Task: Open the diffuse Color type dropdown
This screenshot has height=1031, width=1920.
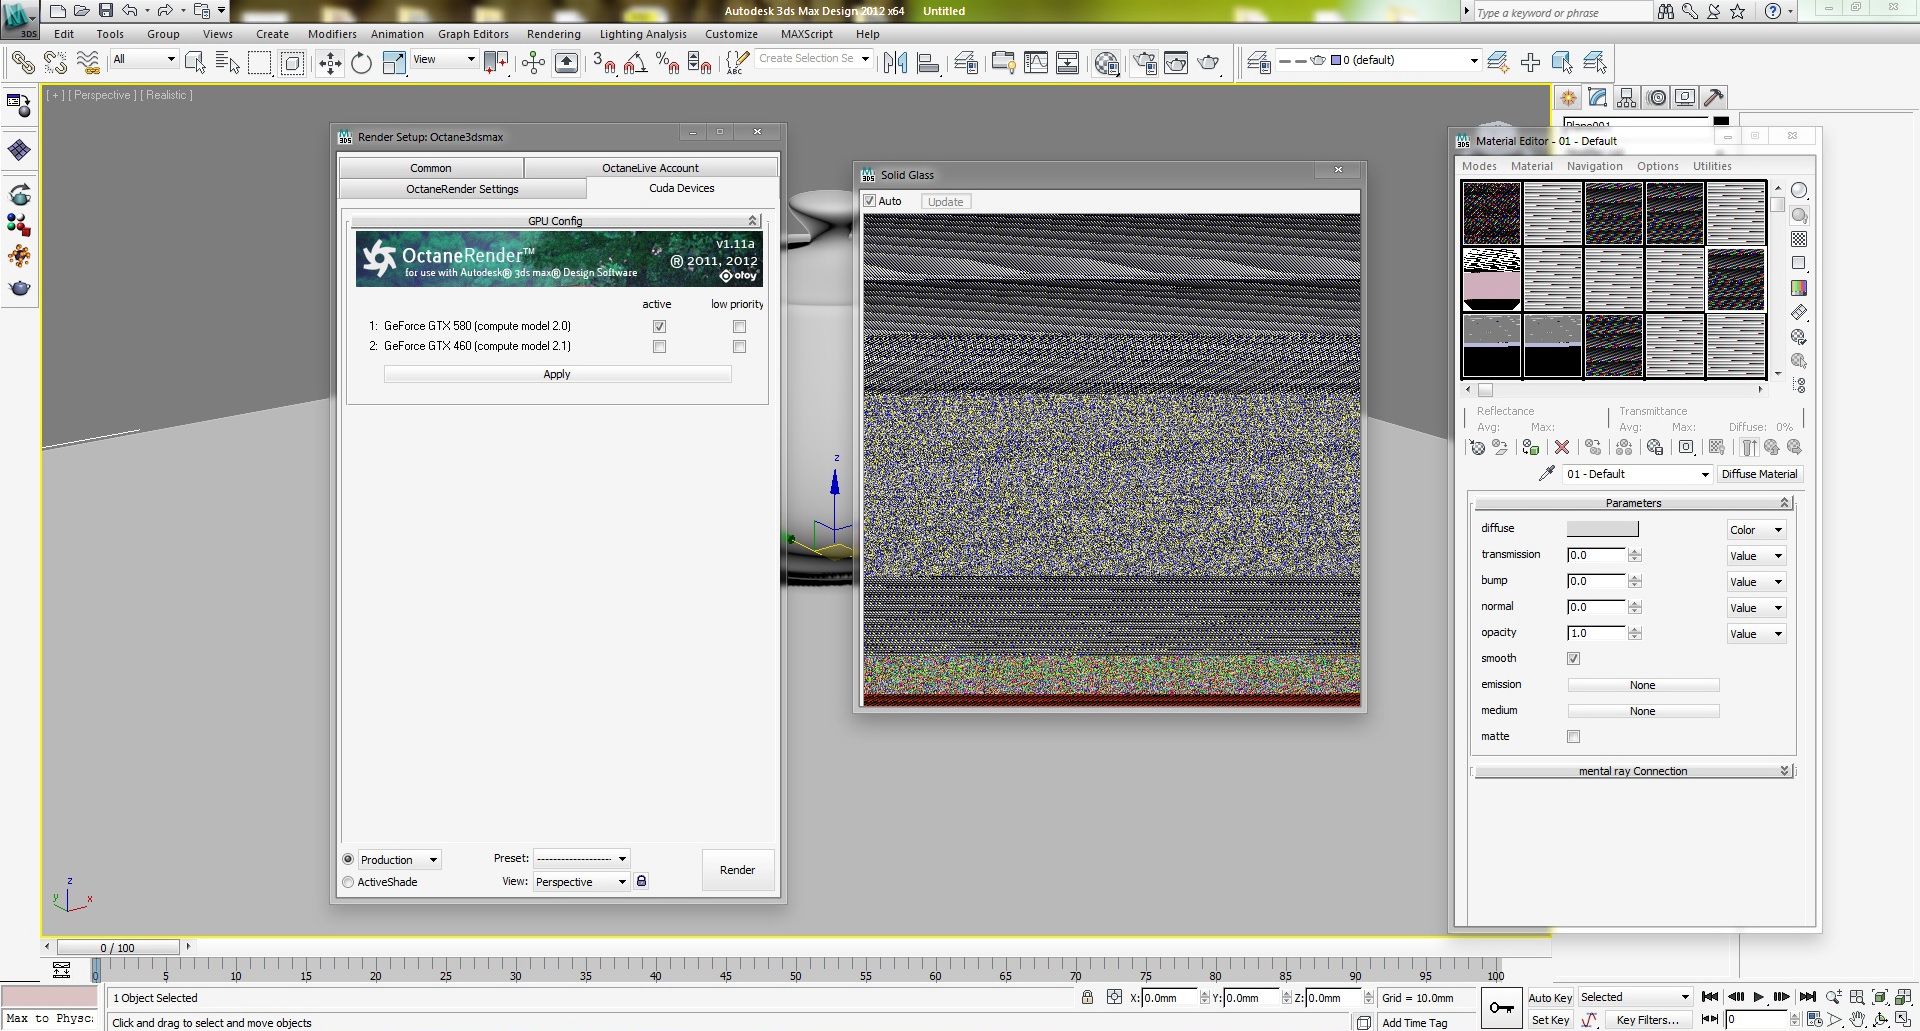Action: tap(1756, 530)
